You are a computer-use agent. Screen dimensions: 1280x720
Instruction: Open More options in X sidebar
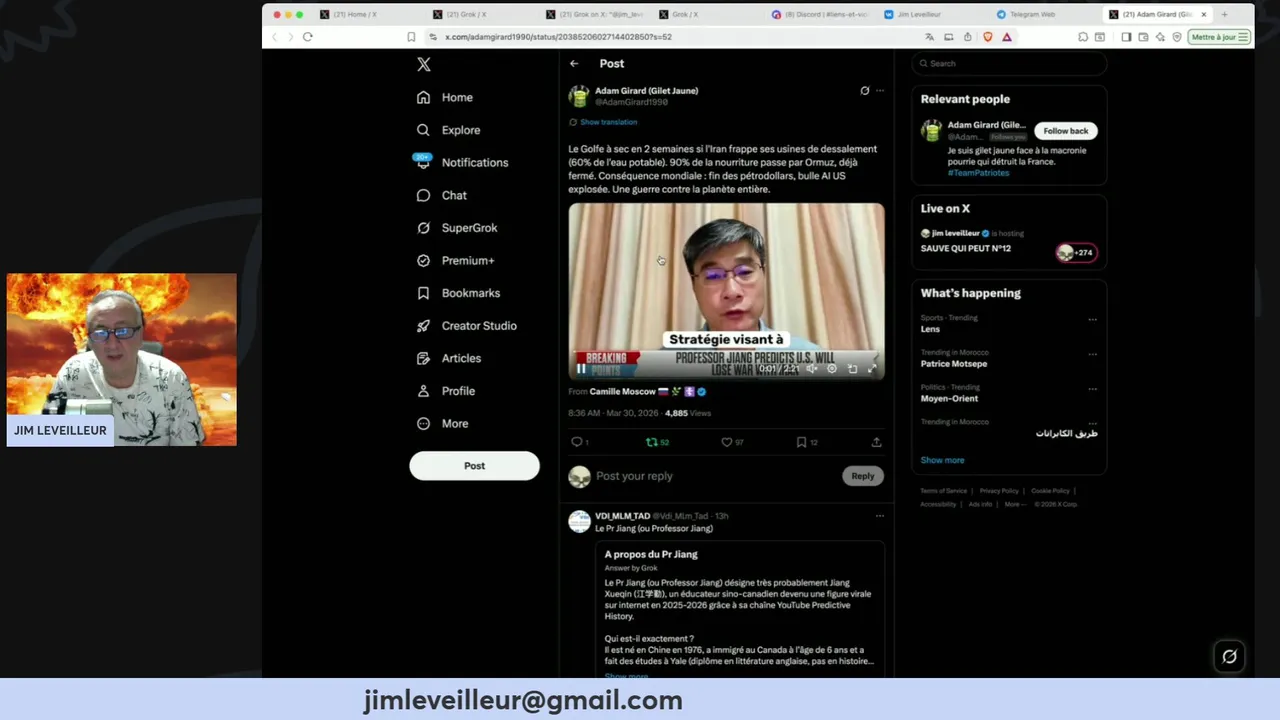[442, 424]
